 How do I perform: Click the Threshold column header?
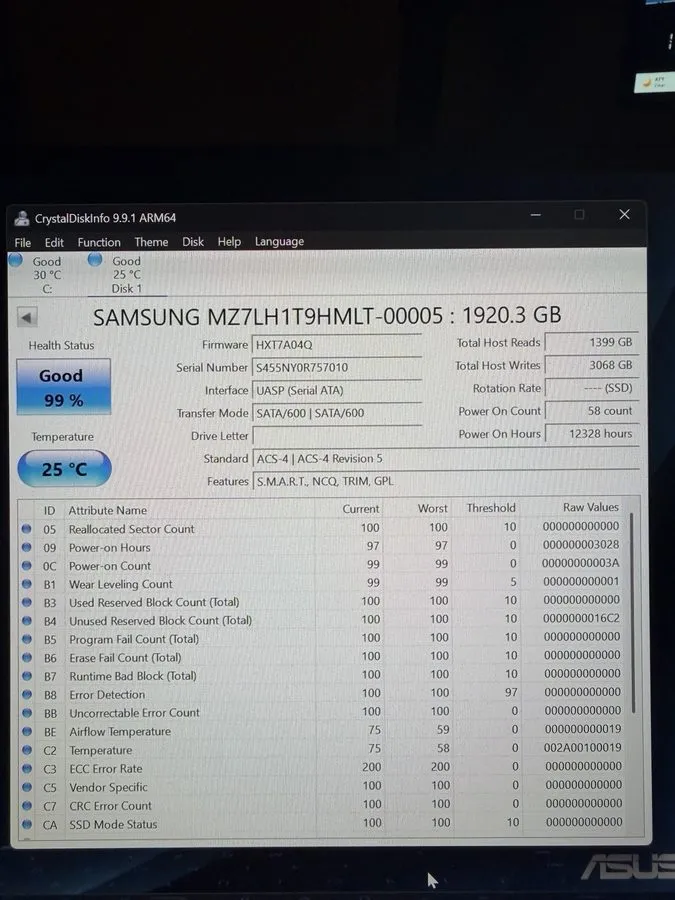[491, 507]
